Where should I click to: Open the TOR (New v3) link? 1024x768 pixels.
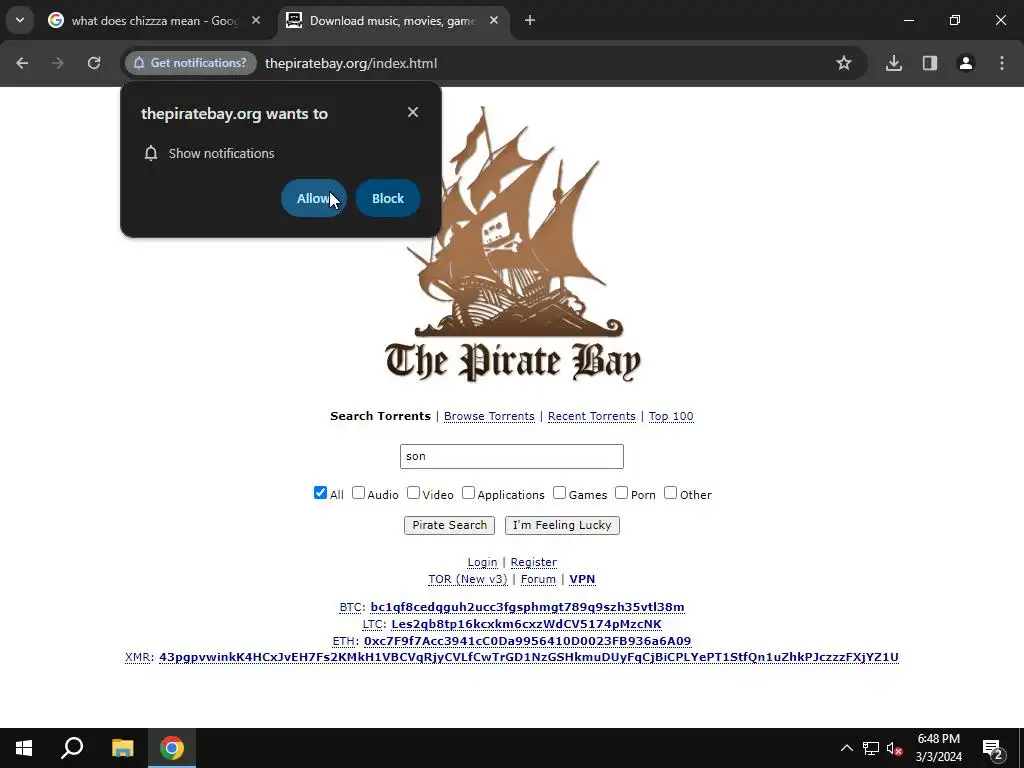click(x=468, y=579)
